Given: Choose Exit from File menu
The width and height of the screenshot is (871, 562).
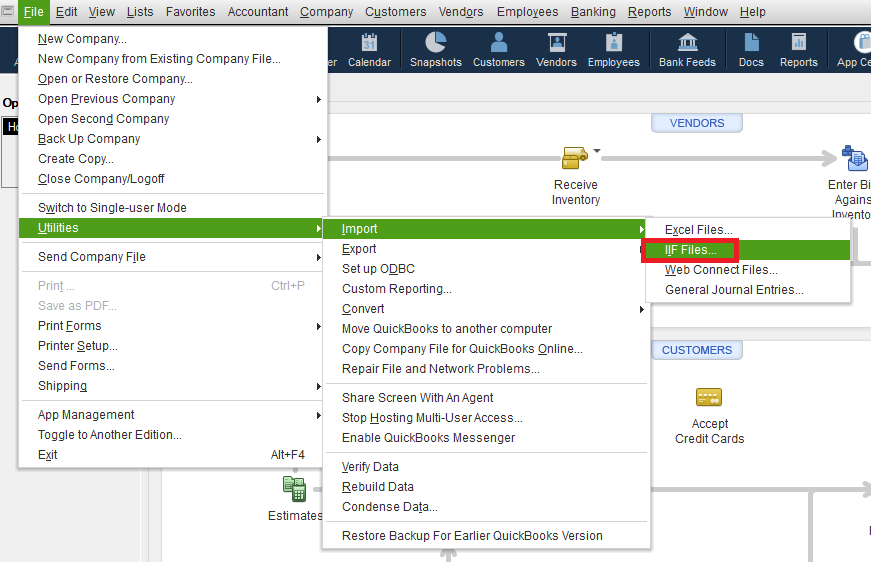Looking at the screenshot, I should tap(173, 454).
